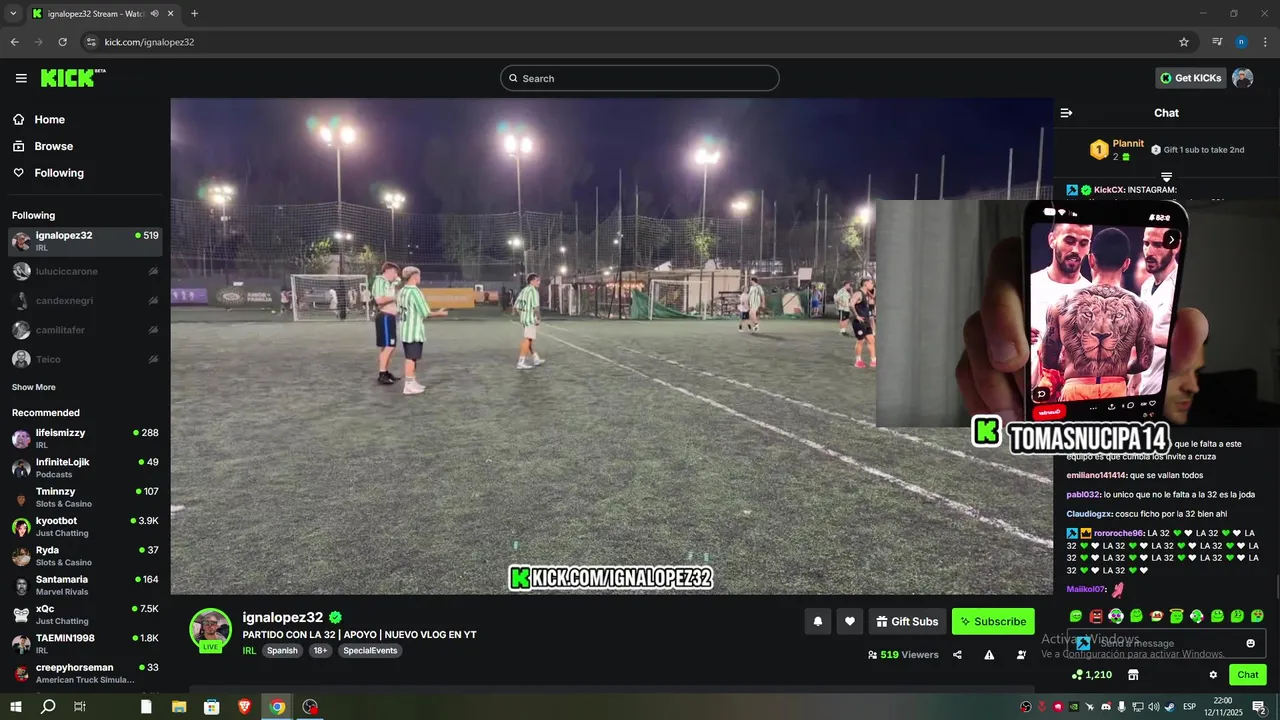Open the user icon beside the report triangle
Screen dimensions: 1280x720
click(1021, 655)
